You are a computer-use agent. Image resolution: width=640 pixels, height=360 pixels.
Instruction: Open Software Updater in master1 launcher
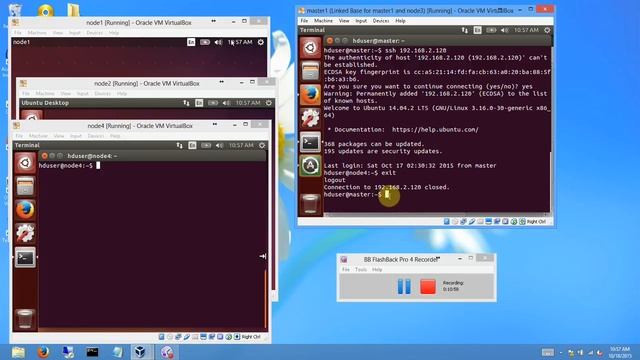tap(310, 166)
